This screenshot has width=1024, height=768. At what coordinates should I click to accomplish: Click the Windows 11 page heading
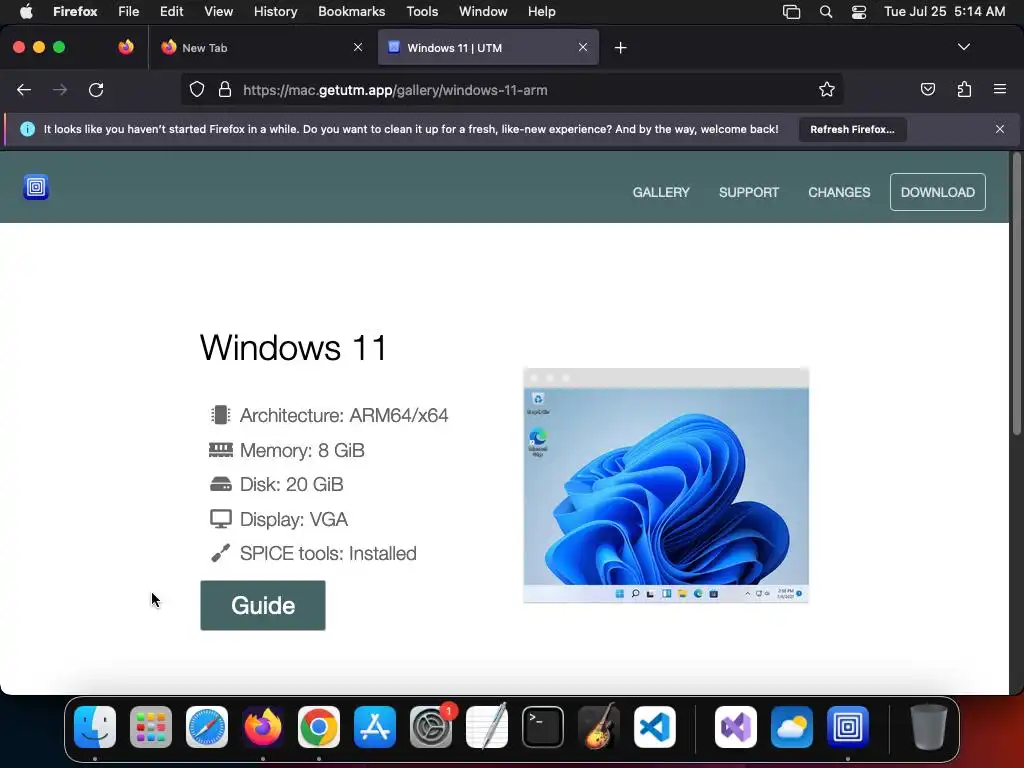(293, 347)
